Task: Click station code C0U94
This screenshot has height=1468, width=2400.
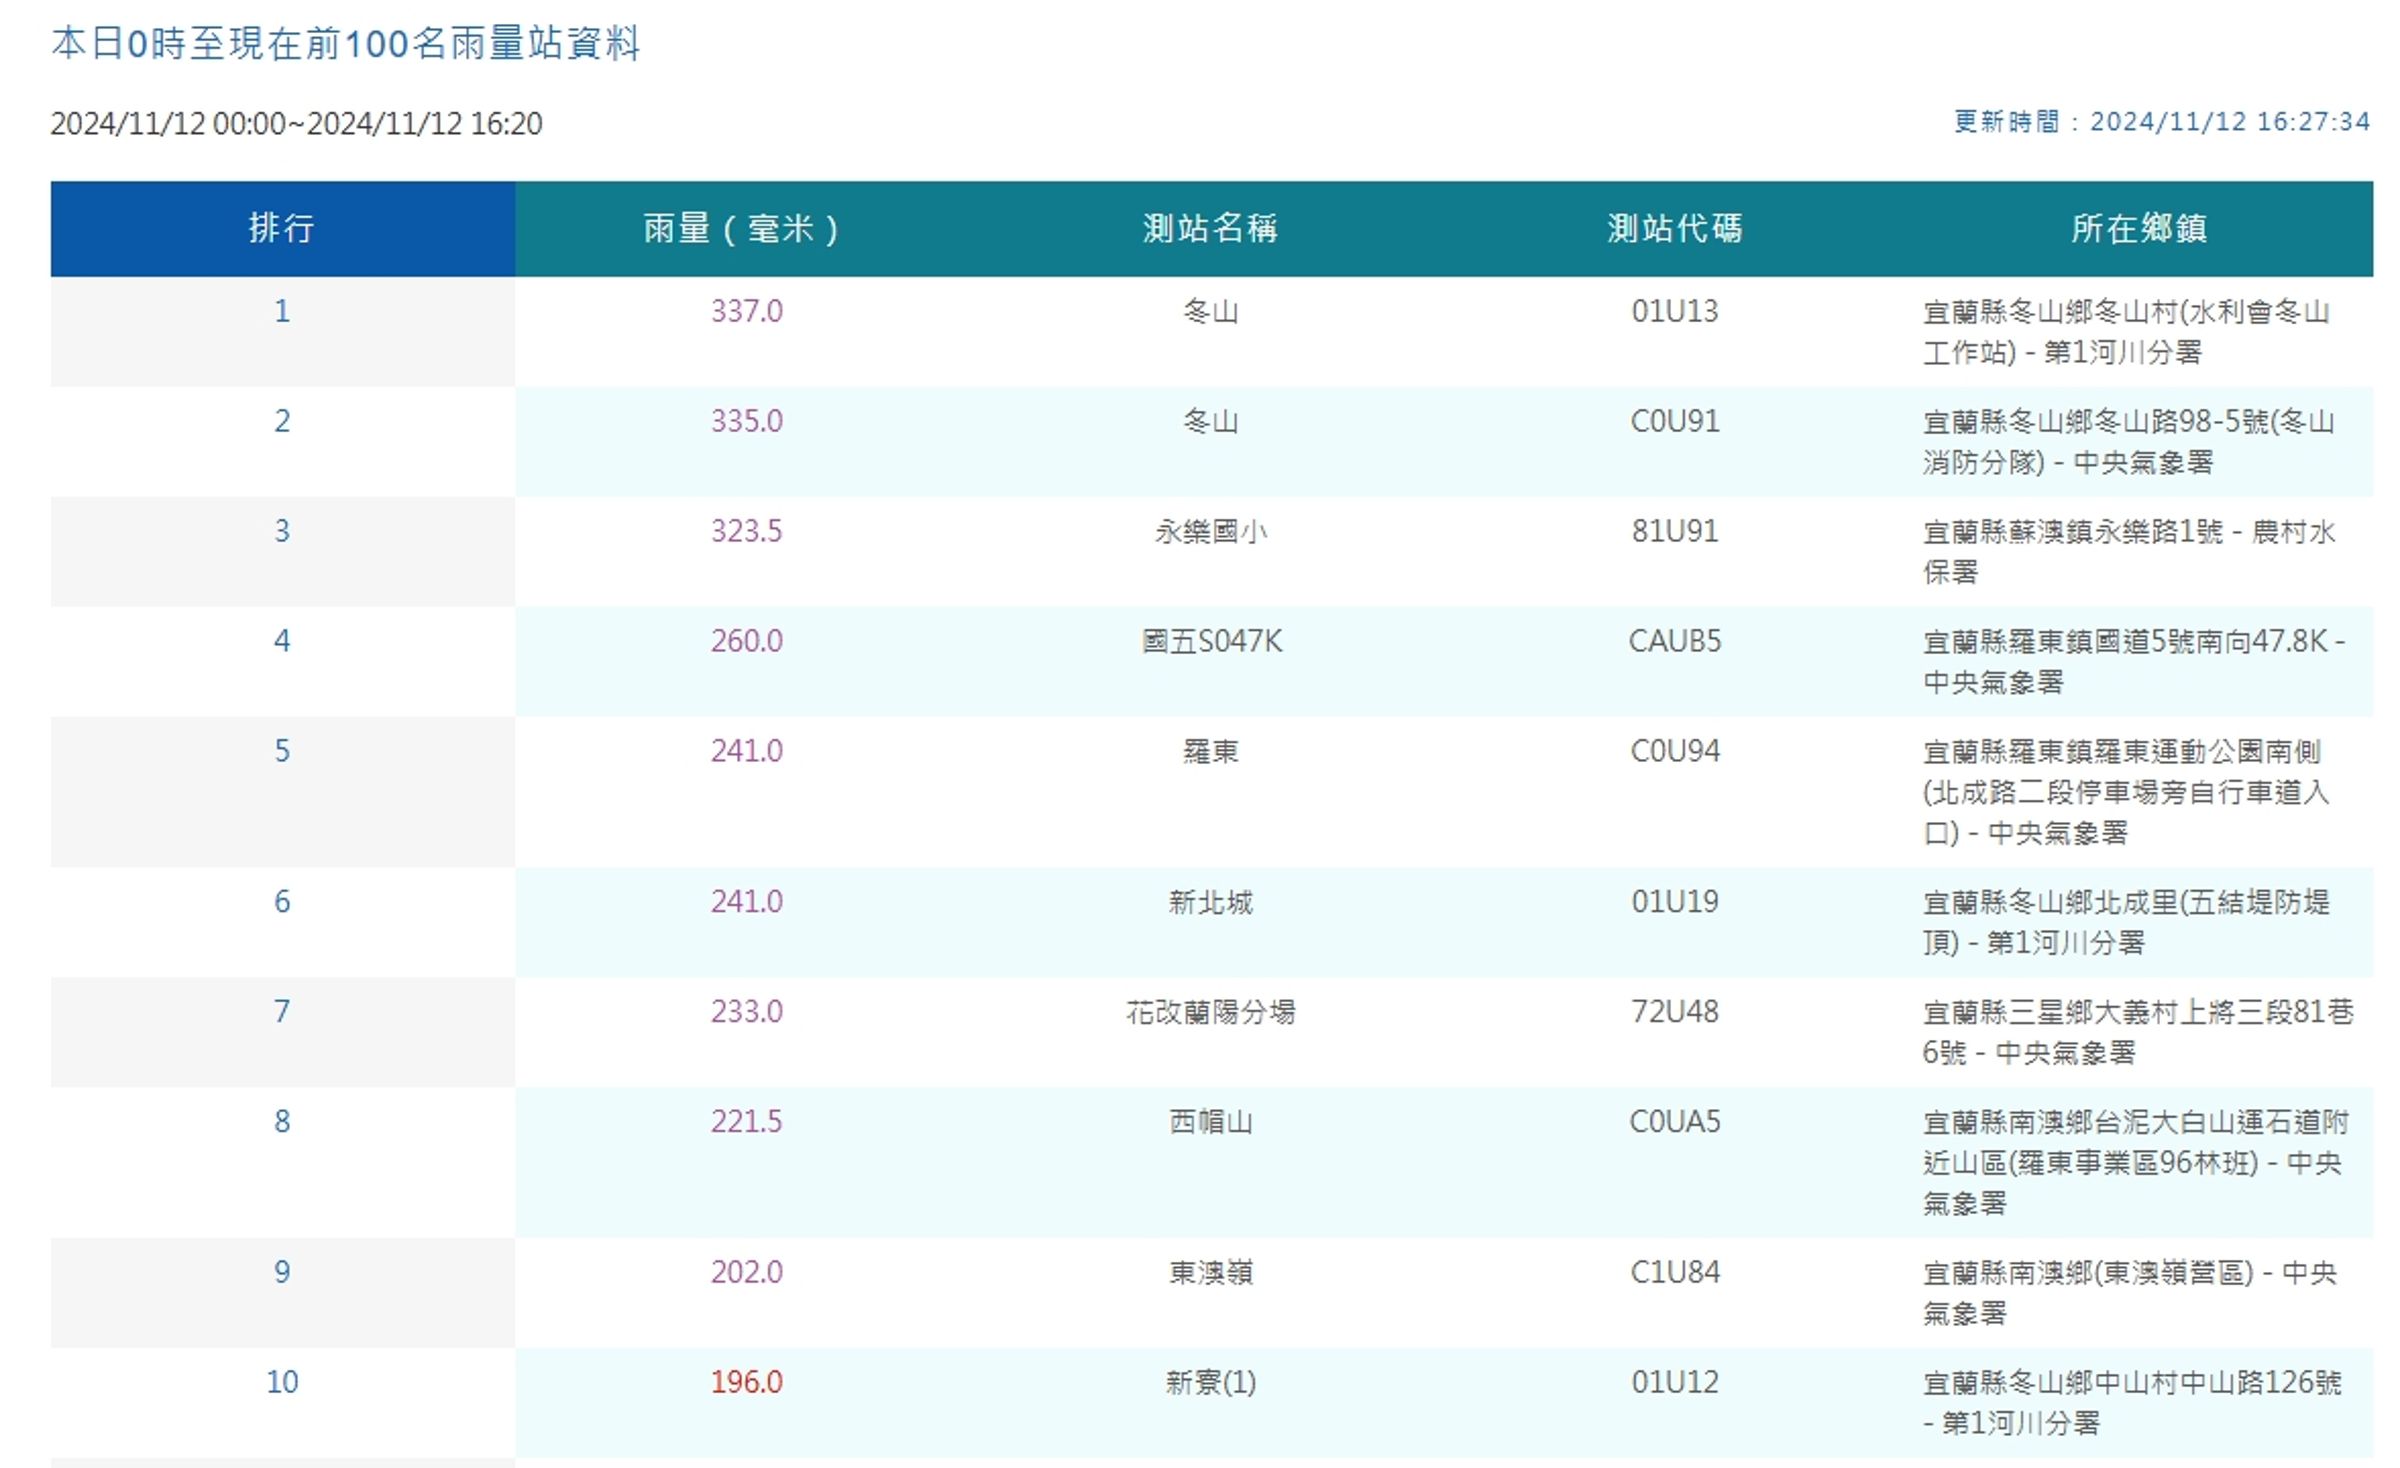Action: [1675, 751]
